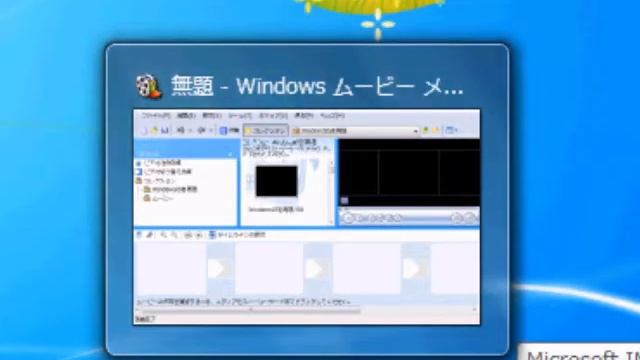The image size is (640, 360).
Task: Select the black video clip thumbnail
Action: (276, 181)
